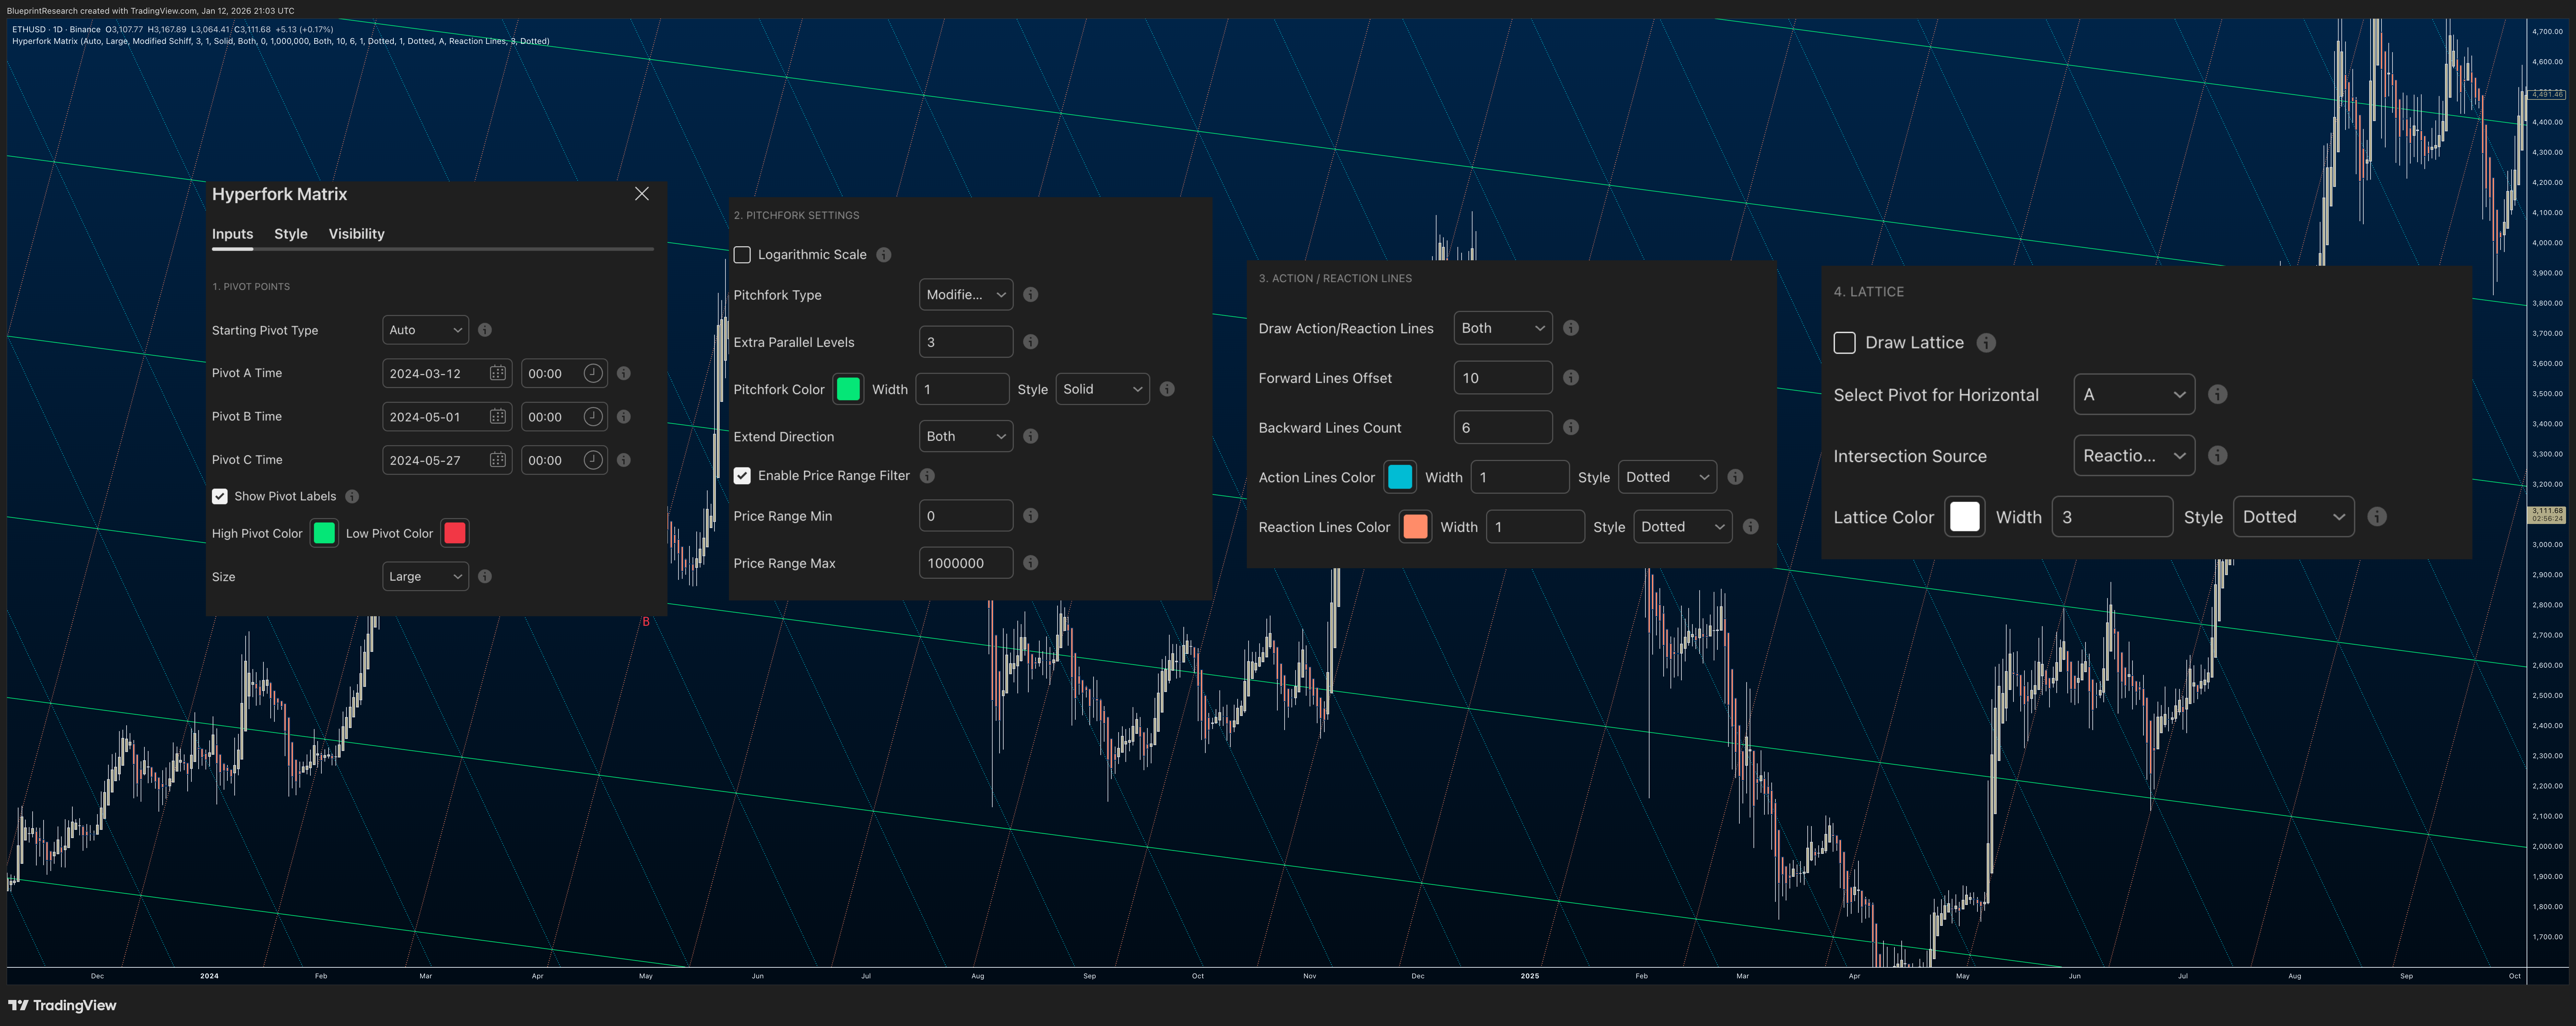Pick the High Pivot Color swatch
The height and width of the screenshot is (1026, 2576).
click(324, 533)
